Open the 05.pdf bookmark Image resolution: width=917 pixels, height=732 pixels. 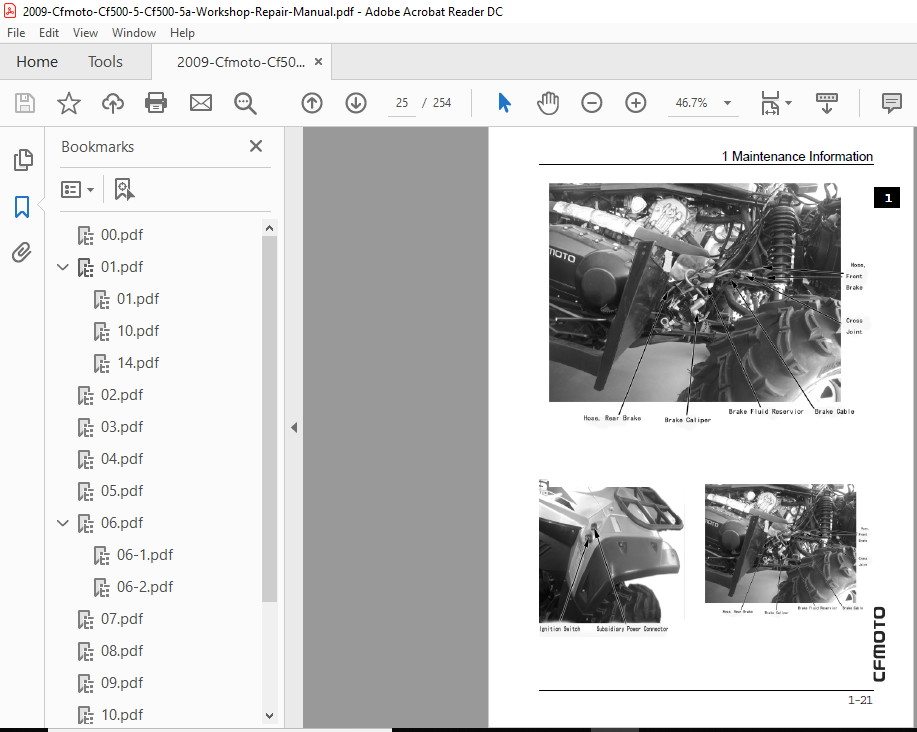[122, 491]
